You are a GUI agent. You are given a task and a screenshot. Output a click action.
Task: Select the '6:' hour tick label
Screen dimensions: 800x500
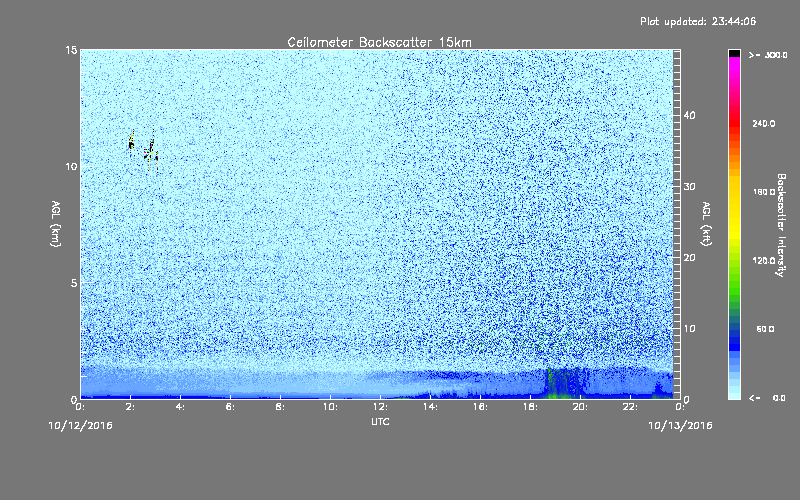click(x=230, y=407)
